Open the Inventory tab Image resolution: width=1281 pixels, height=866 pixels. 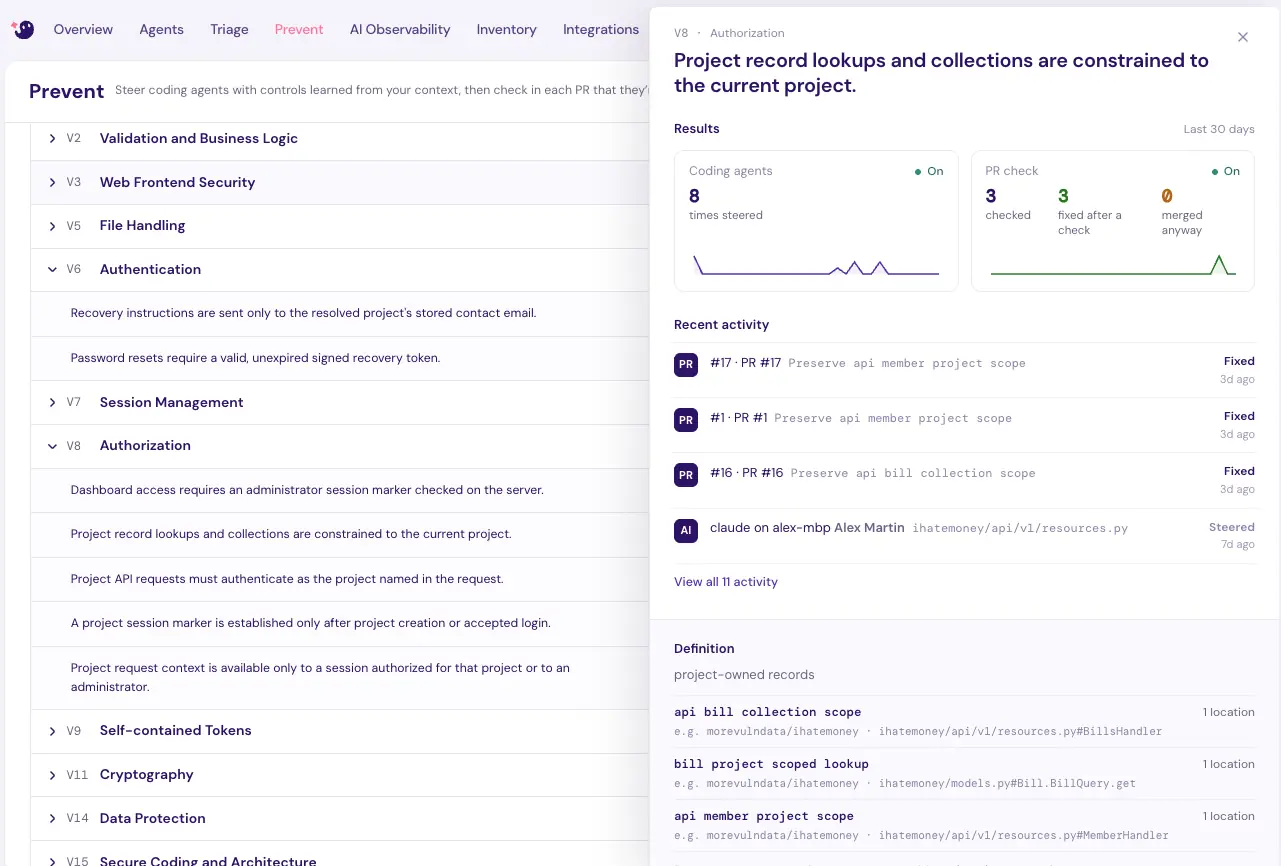pos(506,29)
